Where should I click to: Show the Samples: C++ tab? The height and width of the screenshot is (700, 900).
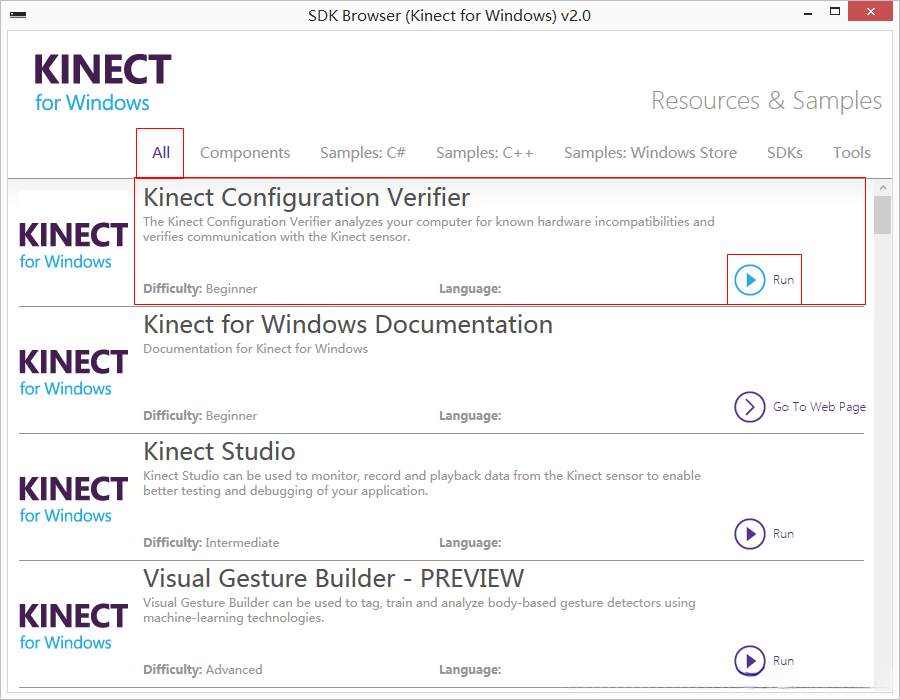pos(485,153)
